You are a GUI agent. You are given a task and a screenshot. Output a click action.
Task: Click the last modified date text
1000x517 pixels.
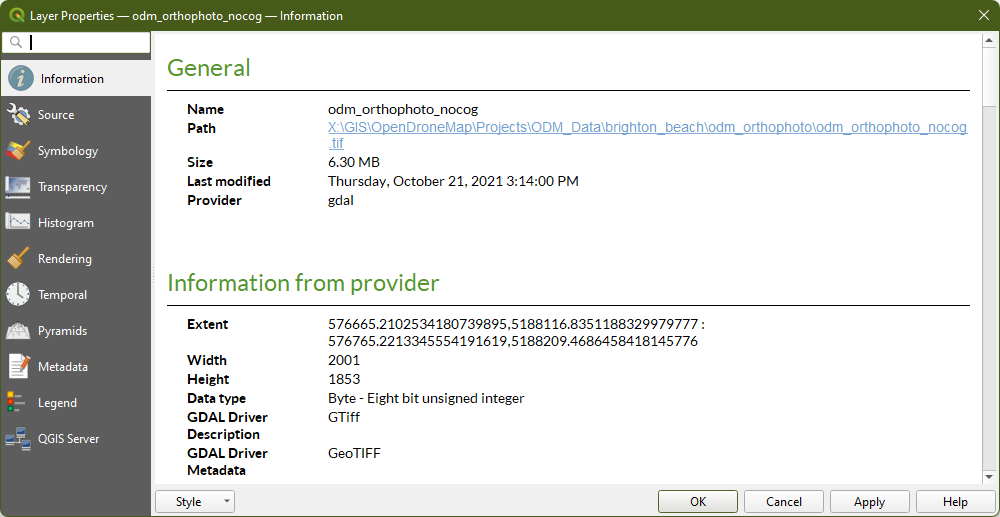pos(453,181)
